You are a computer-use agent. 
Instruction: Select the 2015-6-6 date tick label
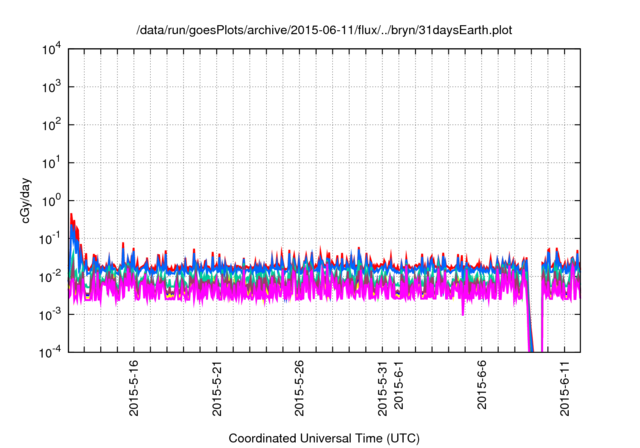tap(481, 386)
